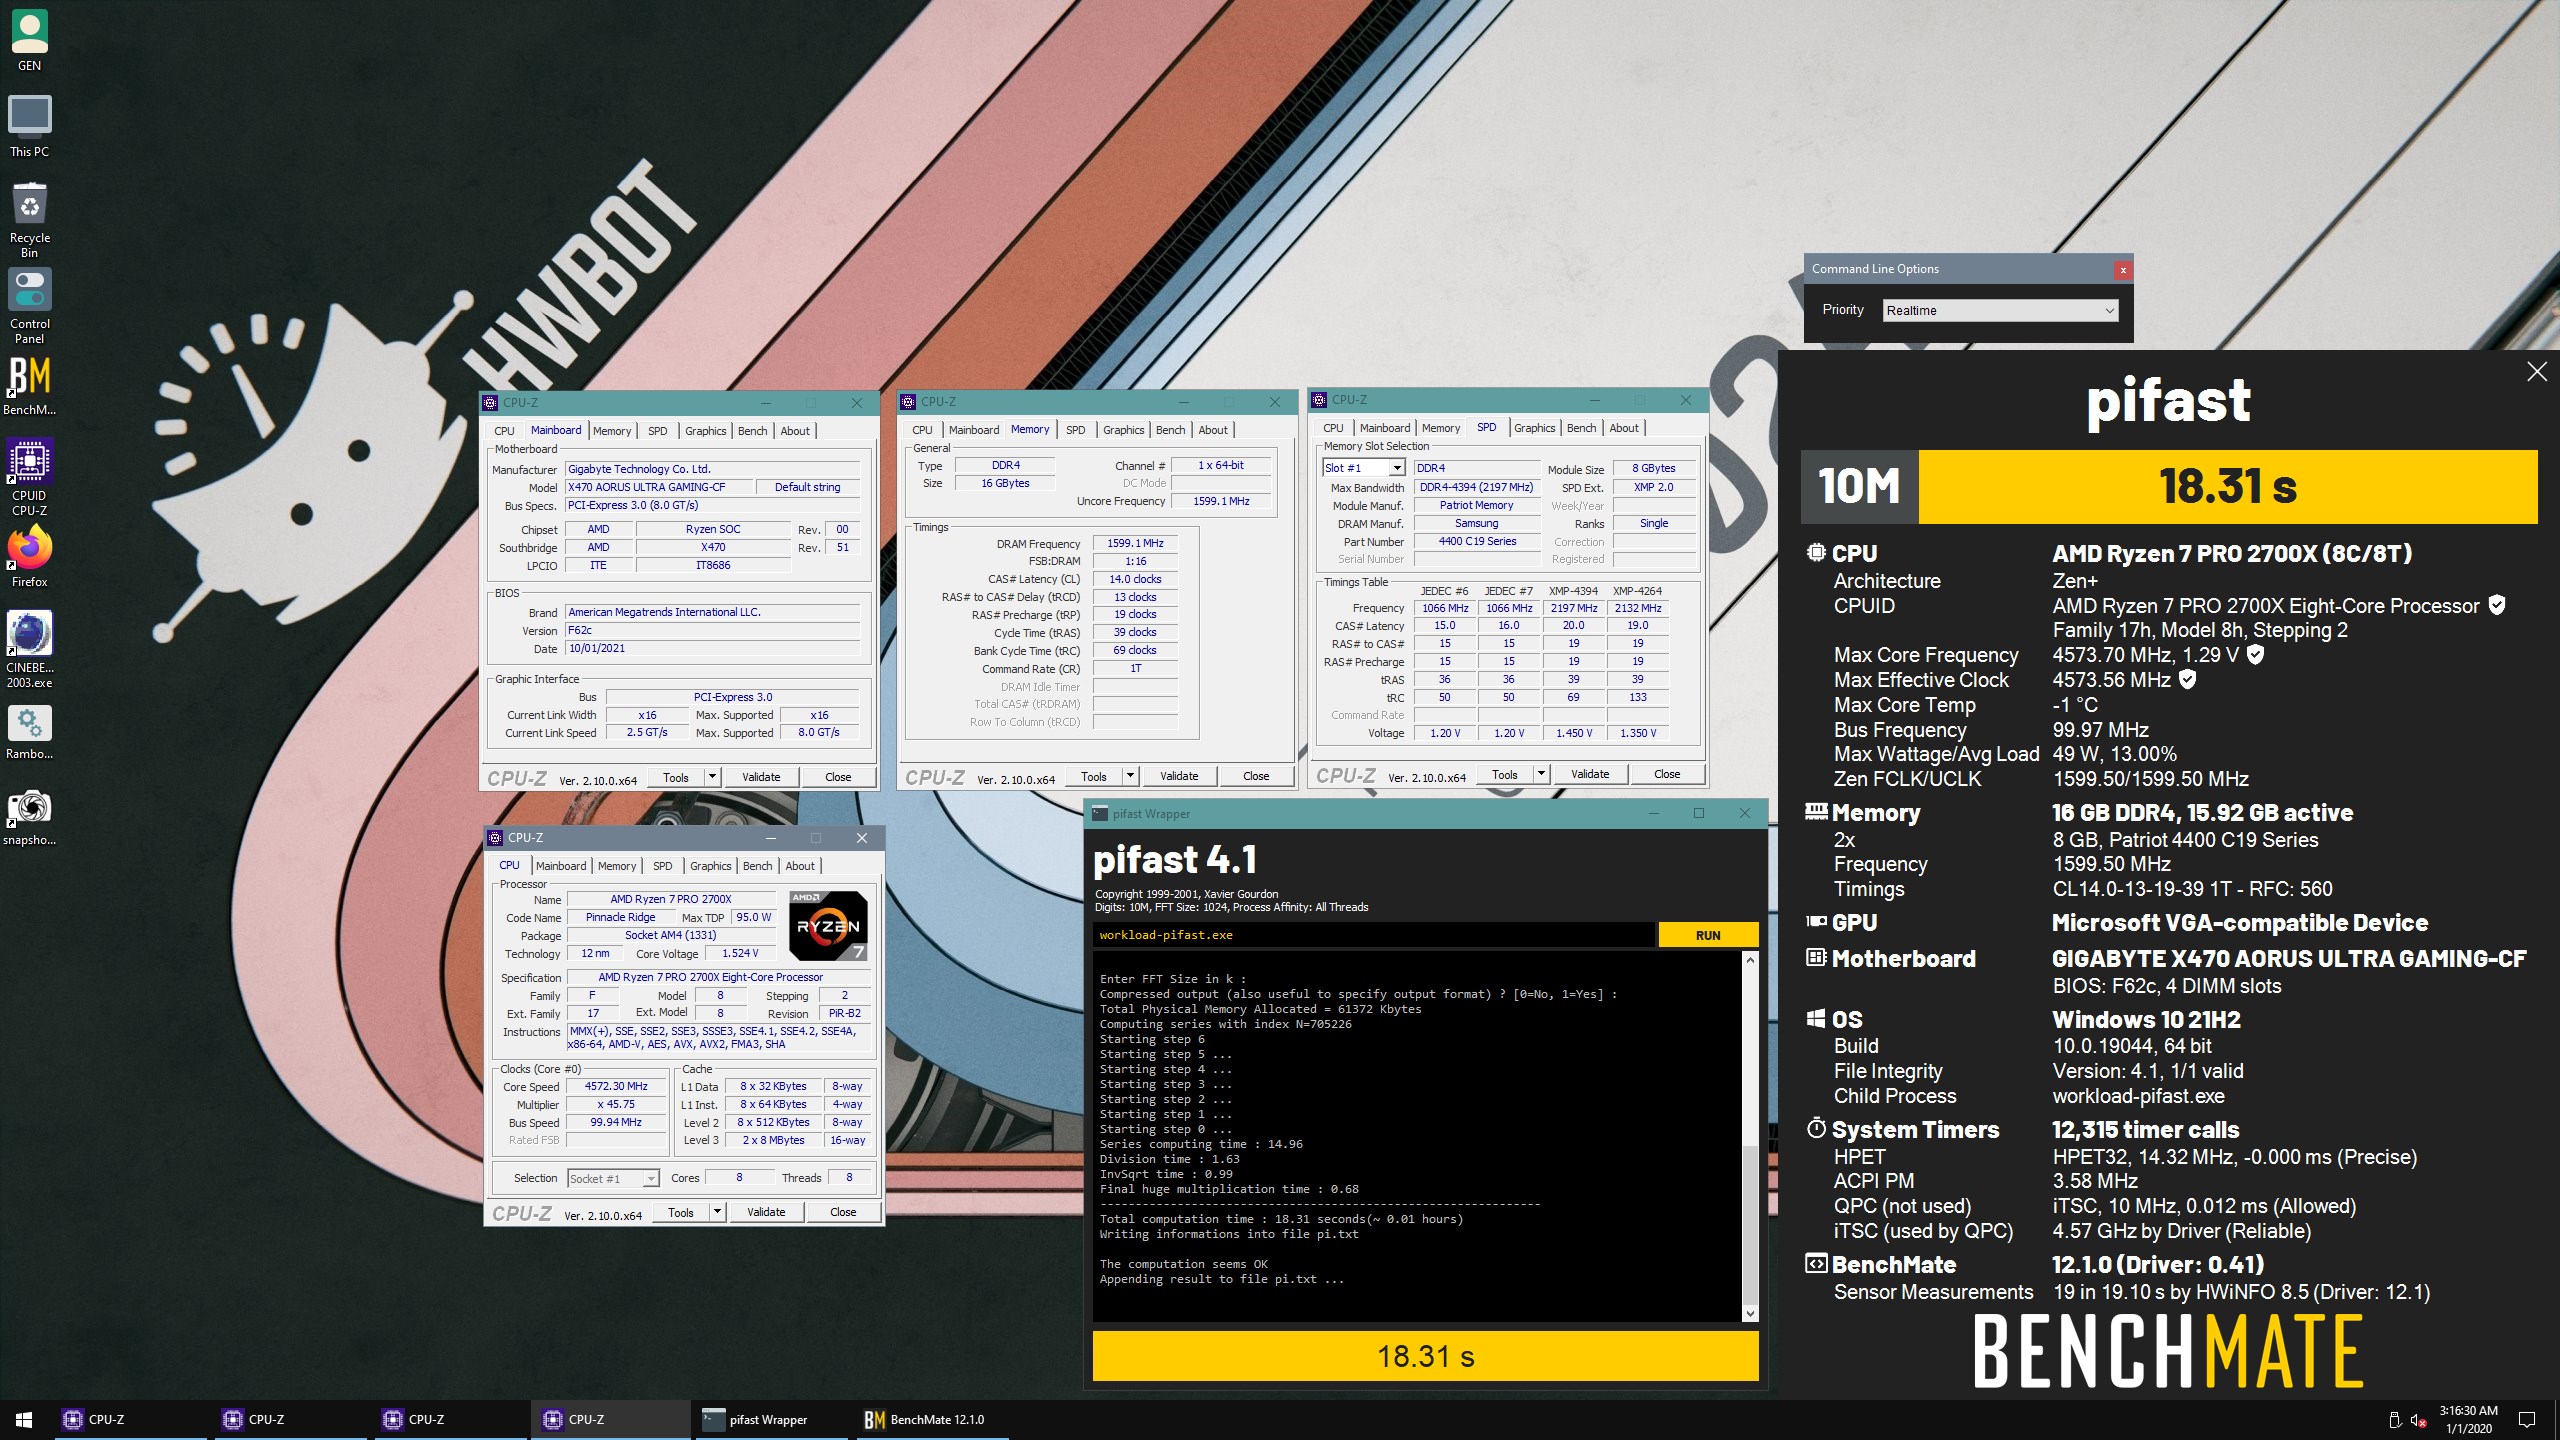Click Close button in bottom CPU-Z window
The height and width of the screenshot is (1440, 2560).
843,1212
